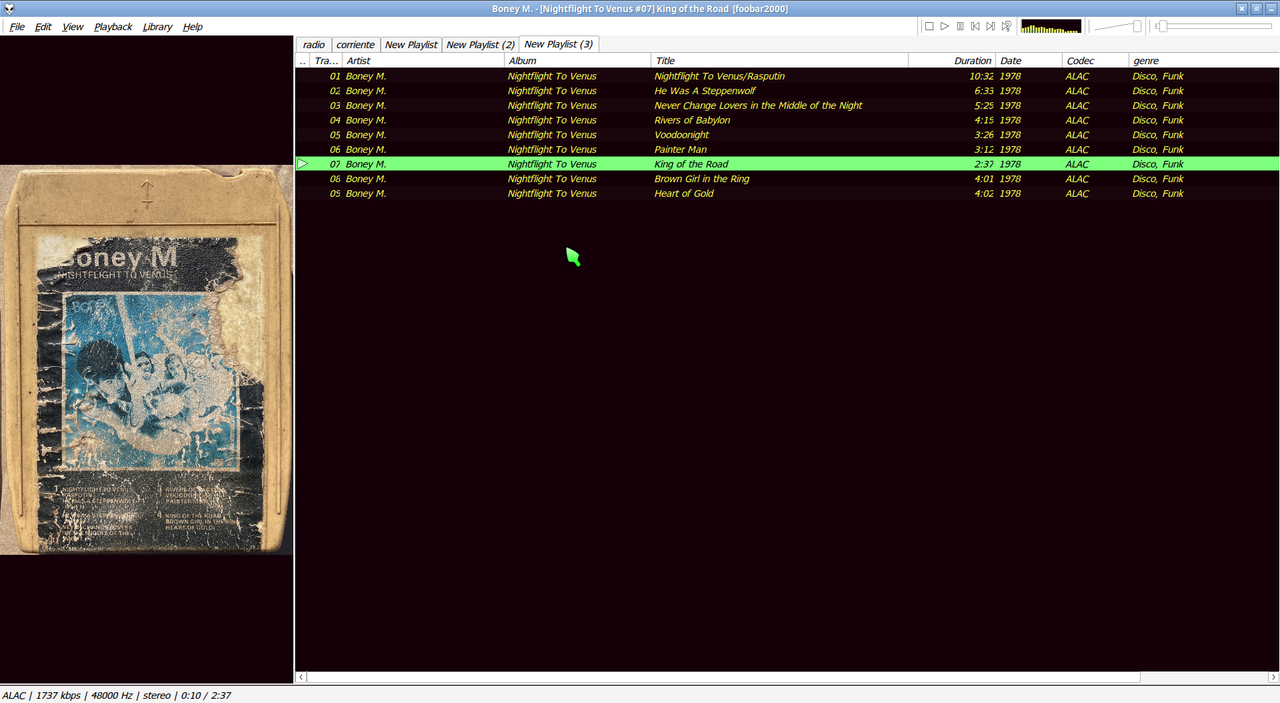Screen dimensions: 1280x703
Task: Select the playing track King of the Road
Action: coord(787,164)
